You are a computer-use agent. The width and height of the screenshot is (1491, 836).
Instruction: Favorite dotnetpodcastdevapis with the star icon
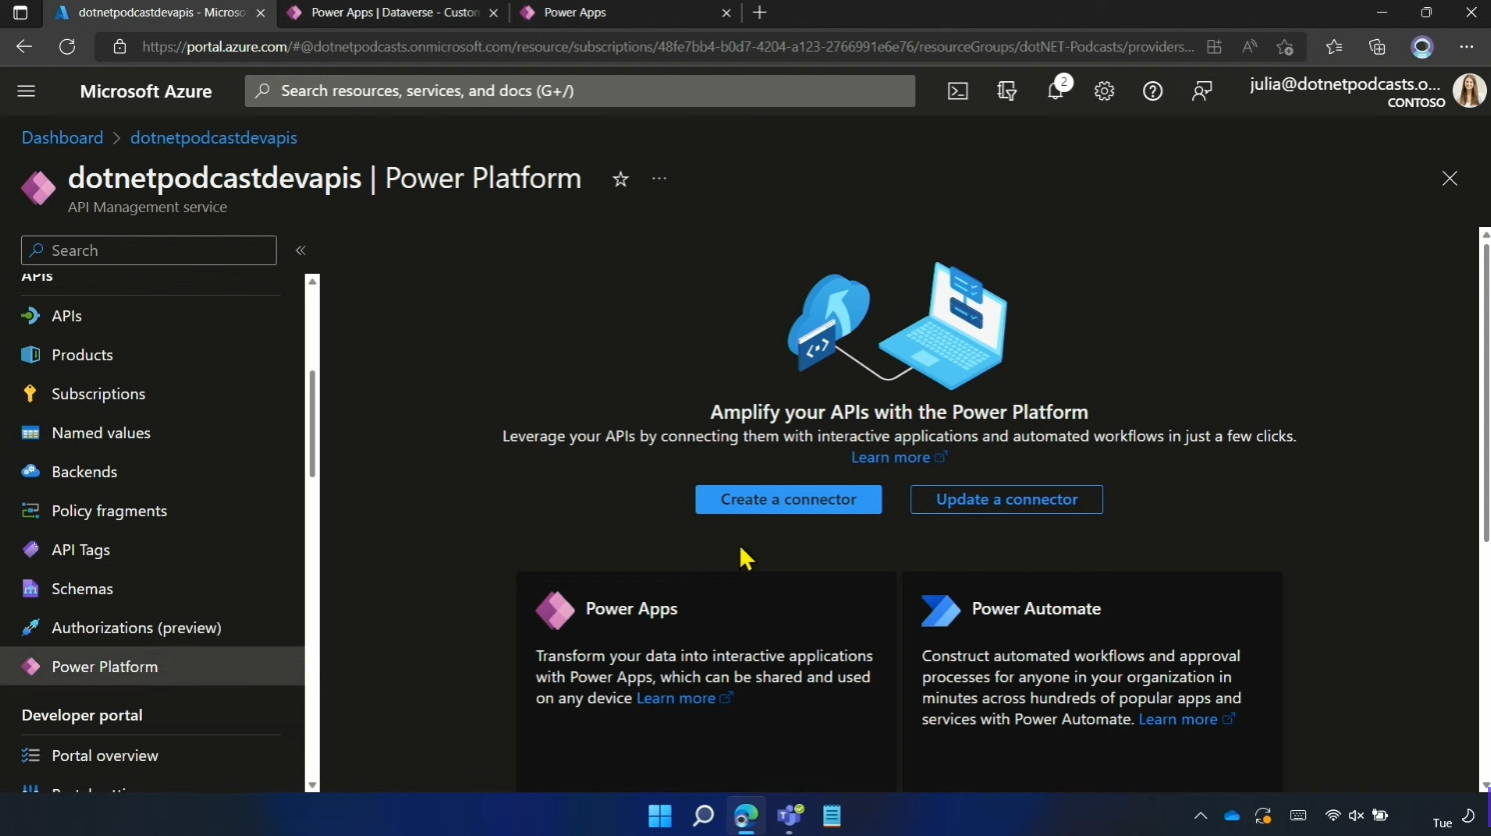(x=620, y=179)
